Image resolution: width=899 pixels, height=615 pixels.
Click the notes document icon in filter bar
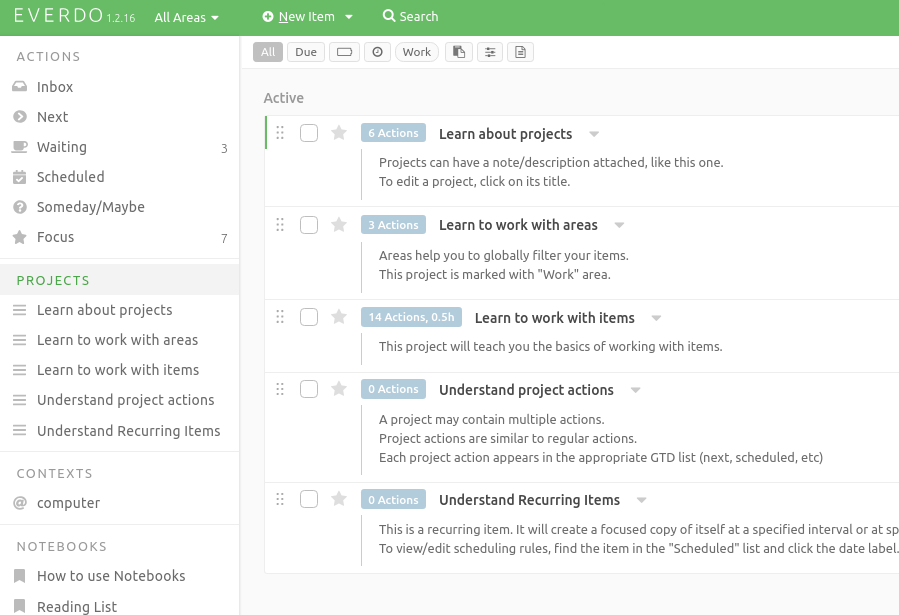click(520, 52)
